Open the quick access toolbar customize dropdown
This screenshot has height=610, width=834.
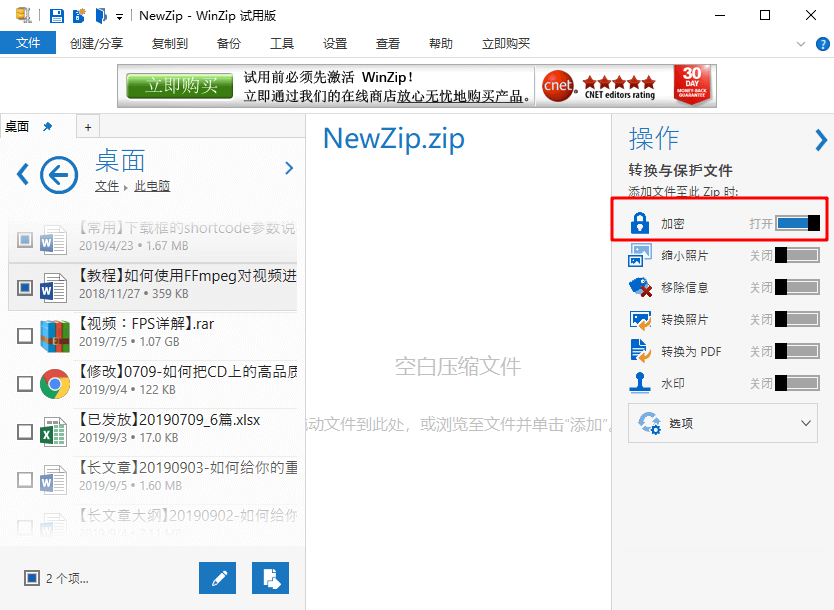[x=120, y=17]
